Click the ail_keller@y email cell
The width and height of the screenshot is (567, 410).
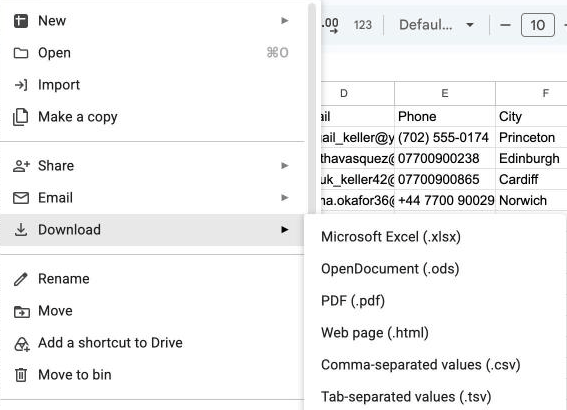(358, 137)
